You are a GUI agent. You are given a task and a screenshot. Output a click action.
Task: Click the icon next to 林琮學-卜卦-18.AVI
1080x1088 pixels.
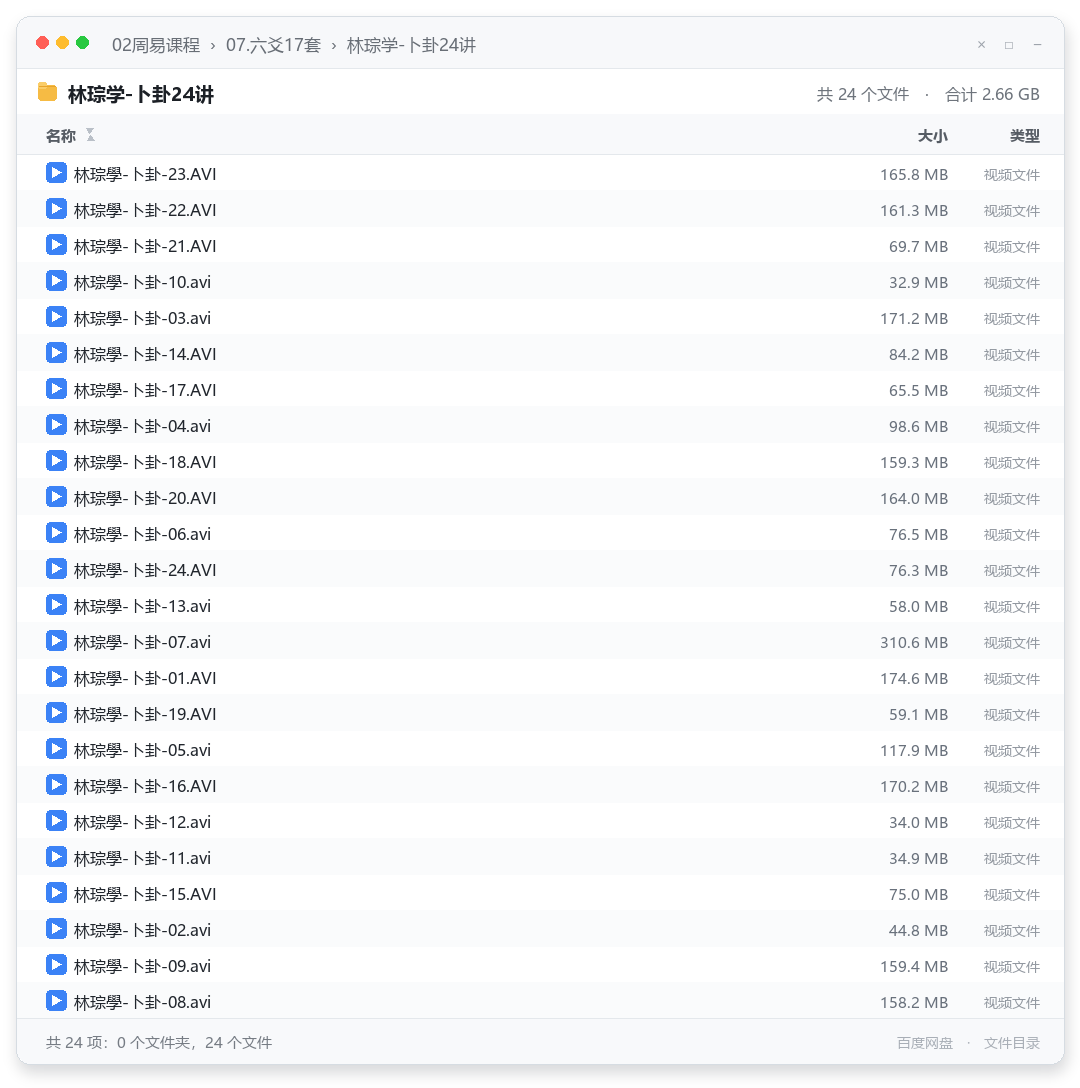(56, 461)
